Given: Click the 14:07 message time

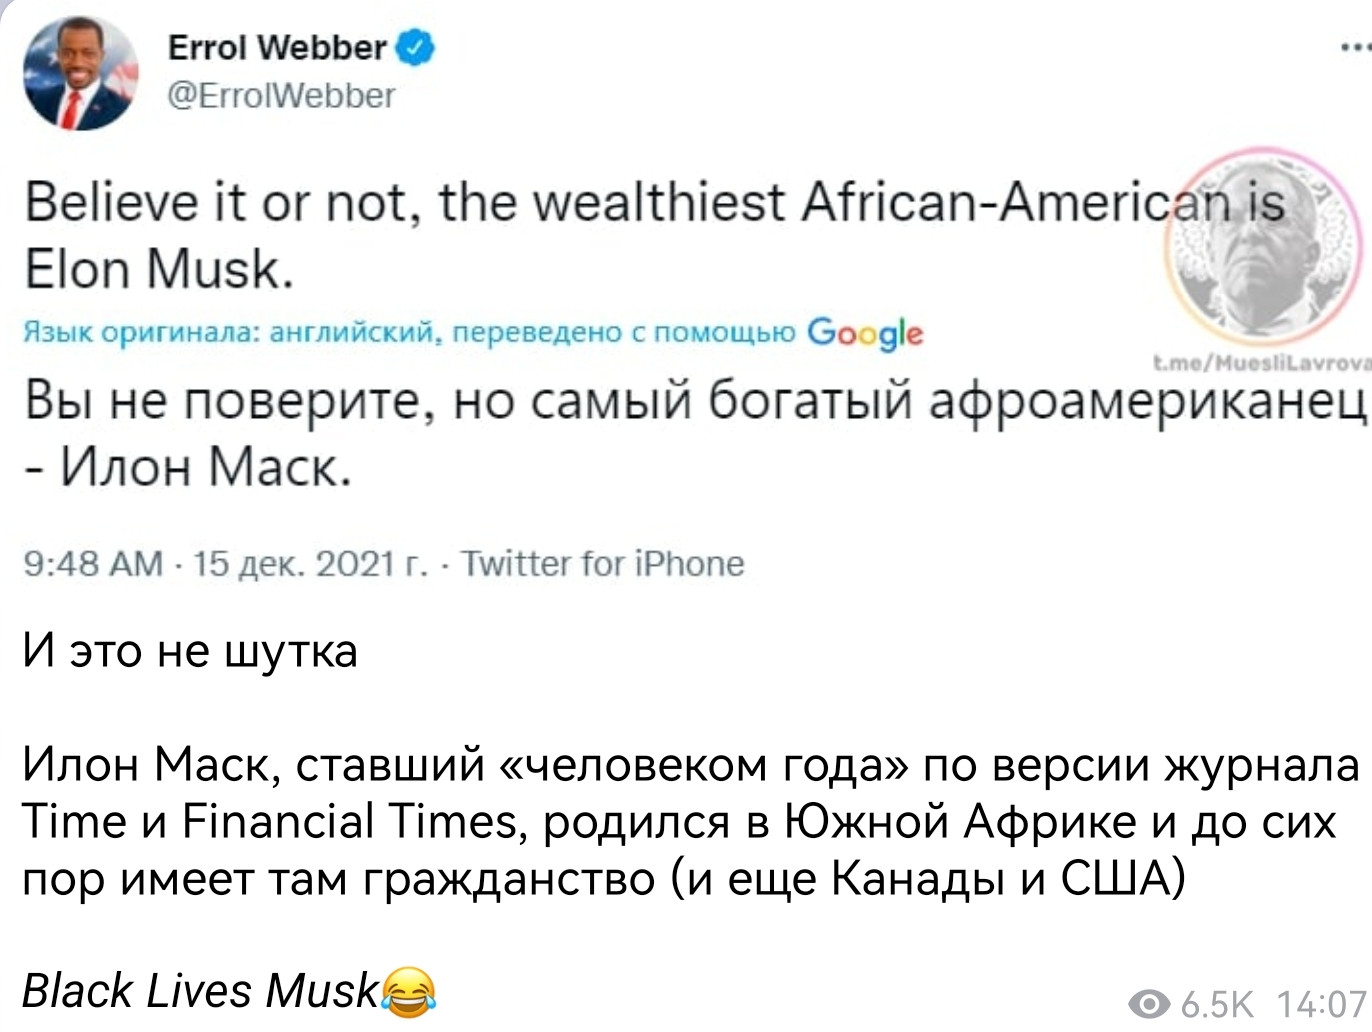Looking at the screenshot, I should point(1320,1003).
